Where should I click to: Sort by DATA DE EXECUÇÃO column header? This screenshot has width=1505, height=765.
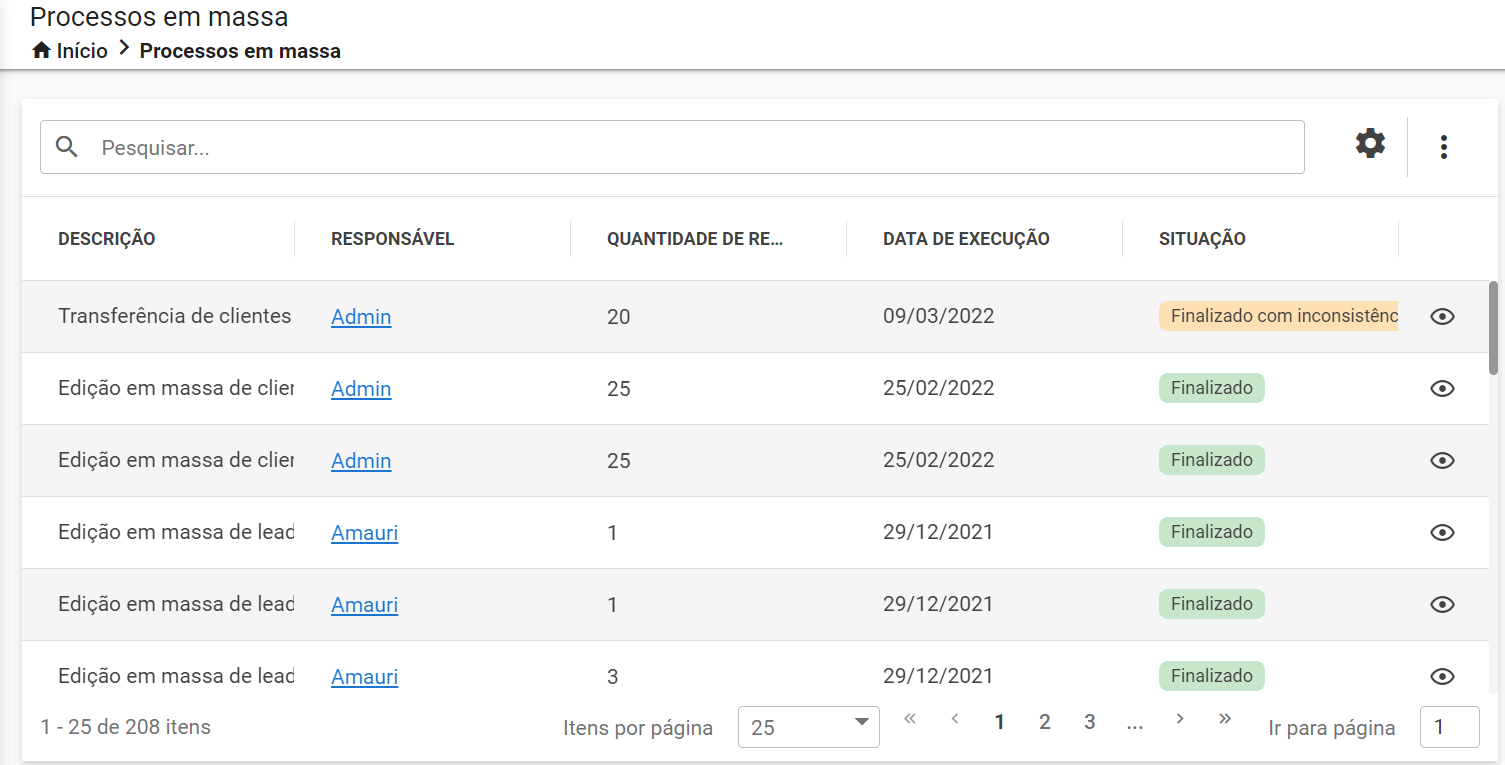point(966,239)
